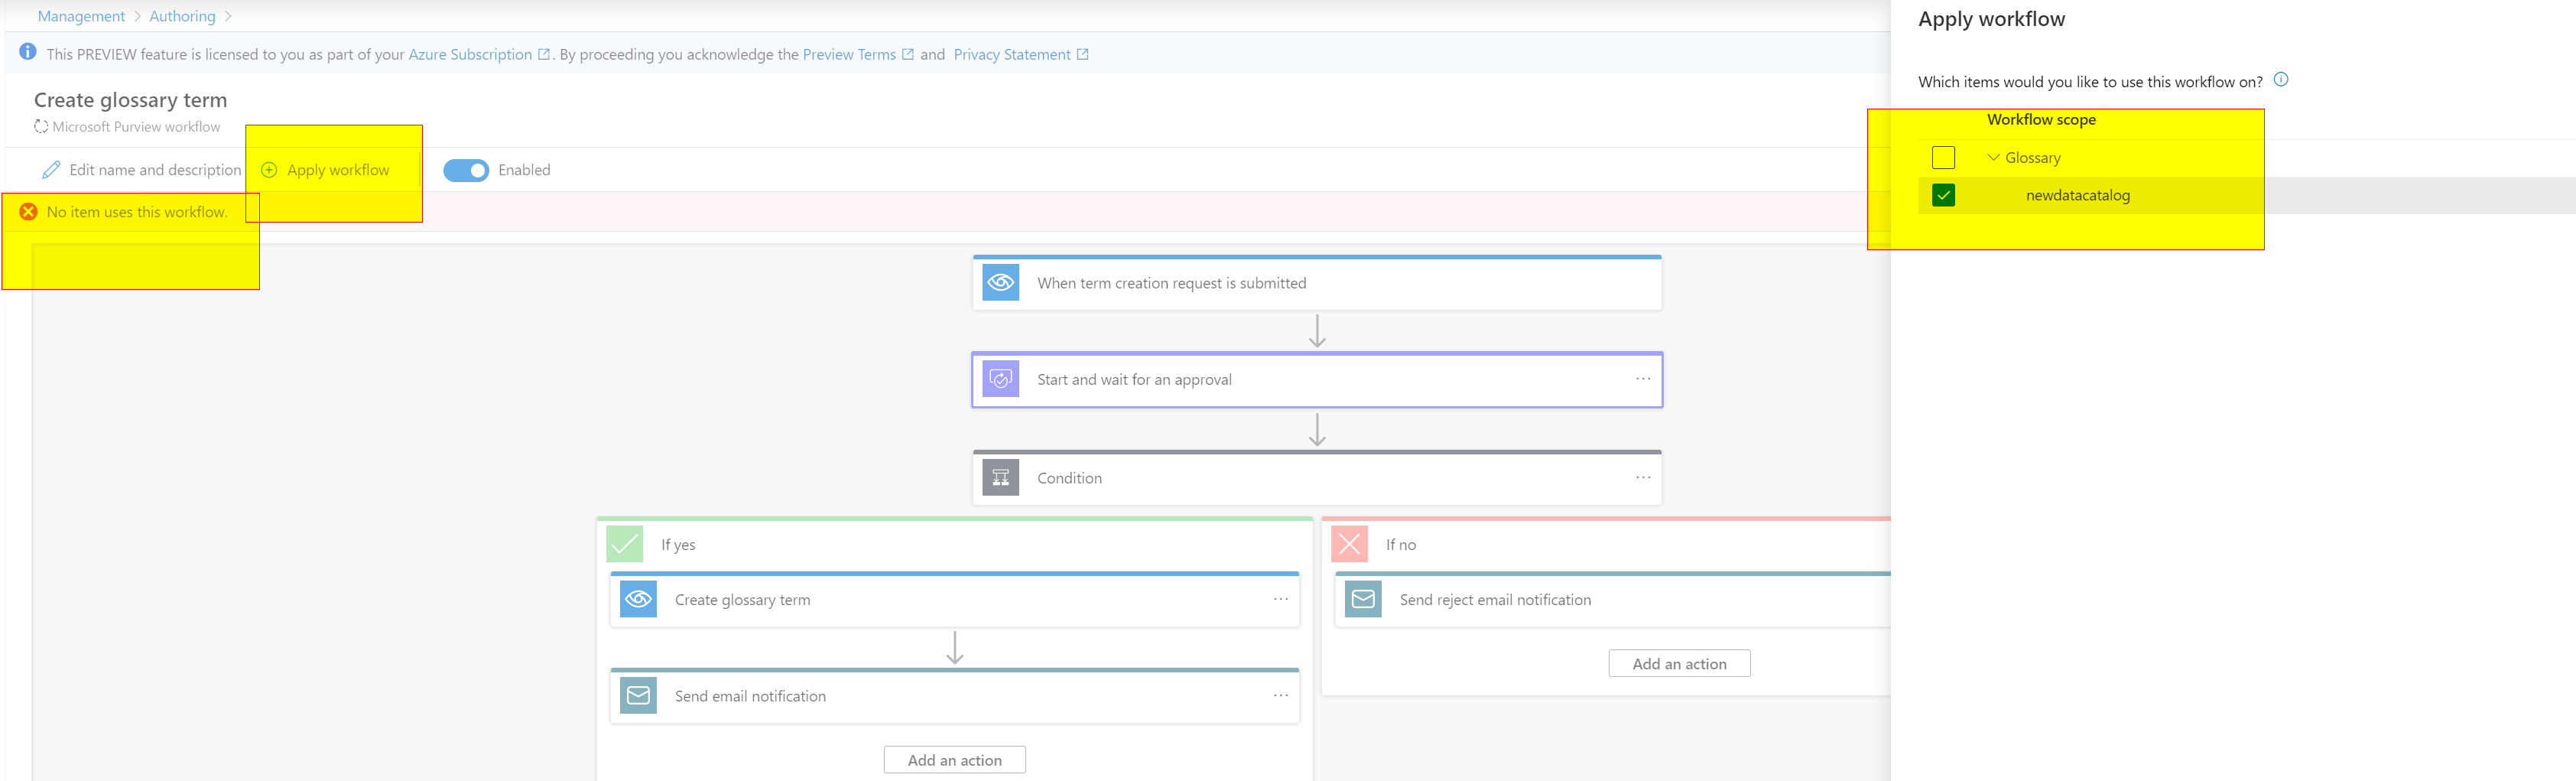The height and width of the screenshot is (781, 2576).
Task: Collapse the Glossary tree chevron
Action: [x=1993, y=157]
